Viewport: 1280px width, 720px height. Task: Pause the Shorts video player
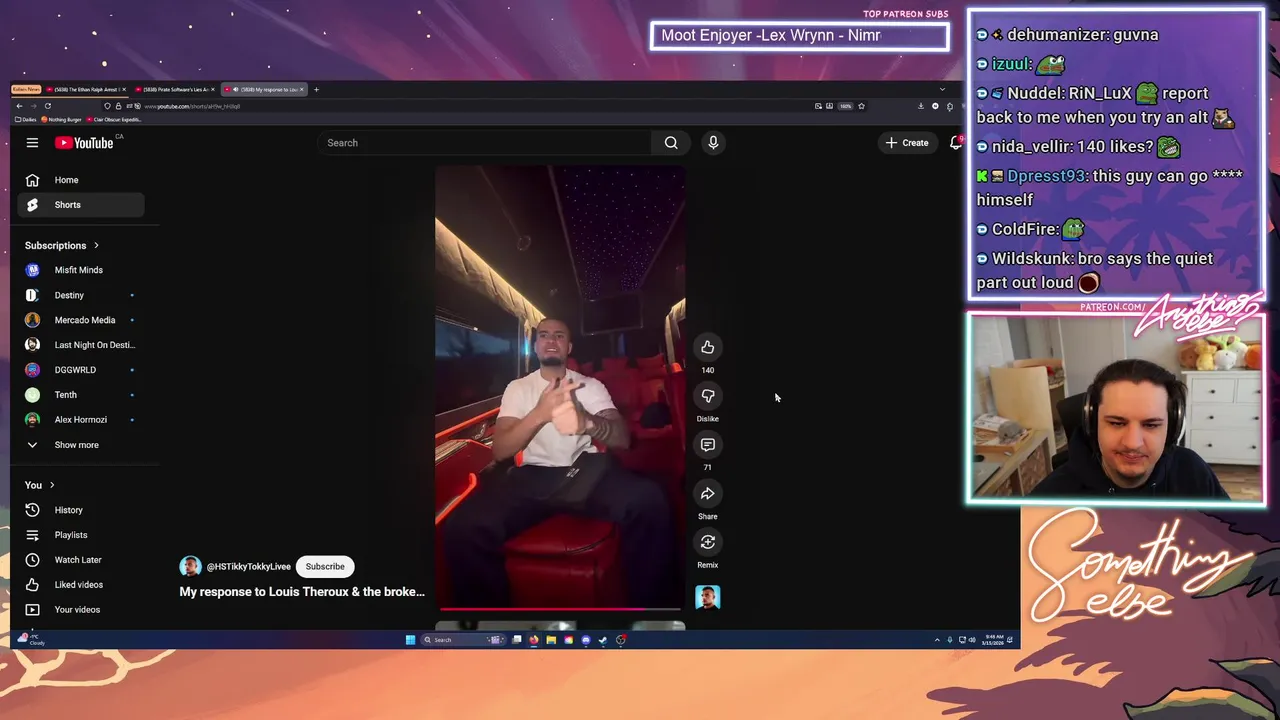560,387
